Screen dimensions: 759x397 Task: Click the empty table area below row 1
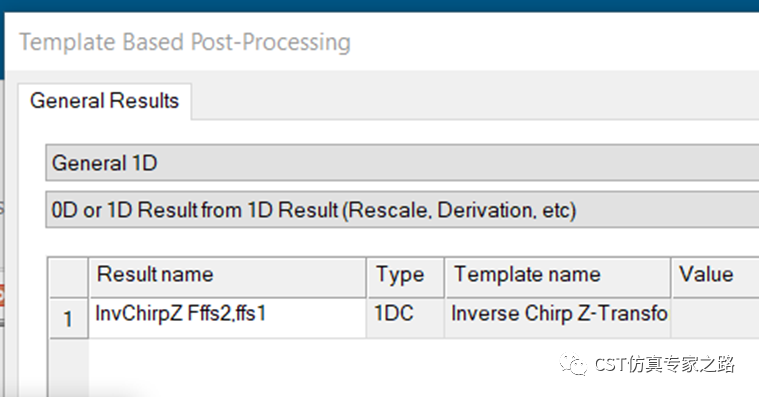[x=319, y=368]
